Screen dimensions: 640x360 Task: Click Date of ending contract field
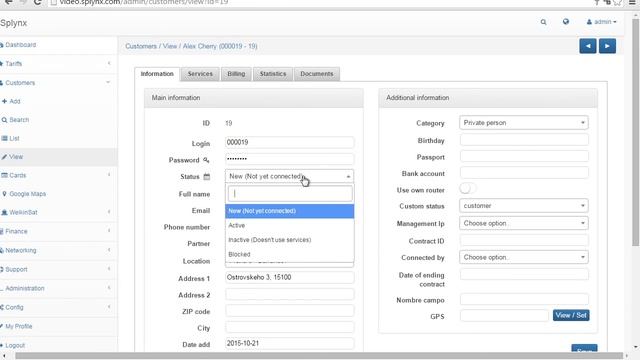click(x=524, y=274)
